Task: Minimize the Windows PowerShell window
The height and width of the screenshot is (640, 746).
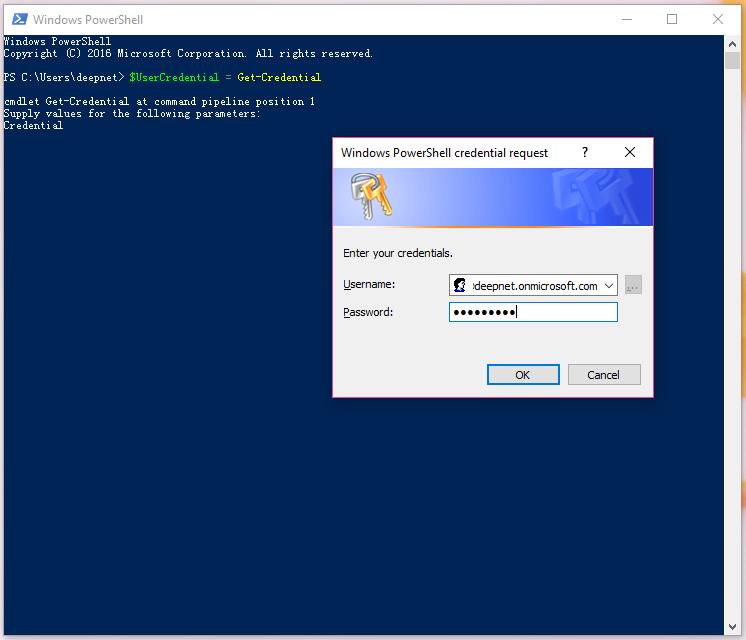Action: tap(626, 19)
